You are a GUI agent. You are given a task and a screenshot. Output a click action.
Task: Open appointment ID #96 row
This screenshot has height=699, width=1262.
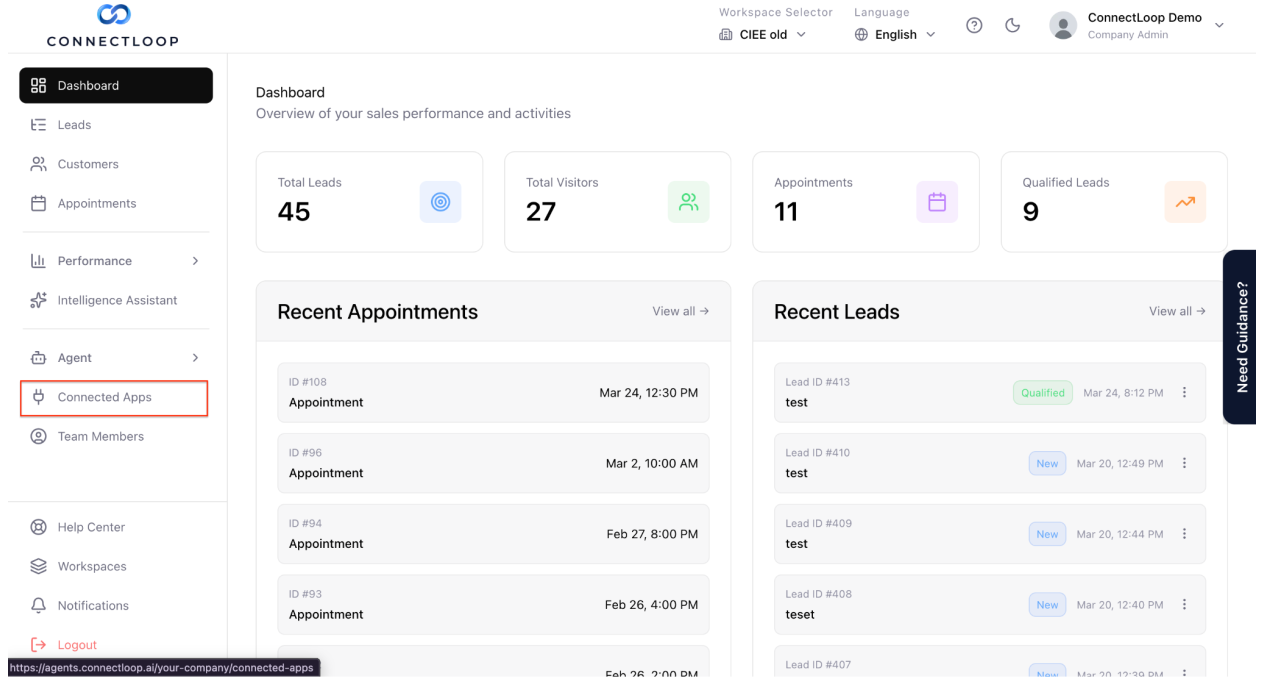coord(493,463)
